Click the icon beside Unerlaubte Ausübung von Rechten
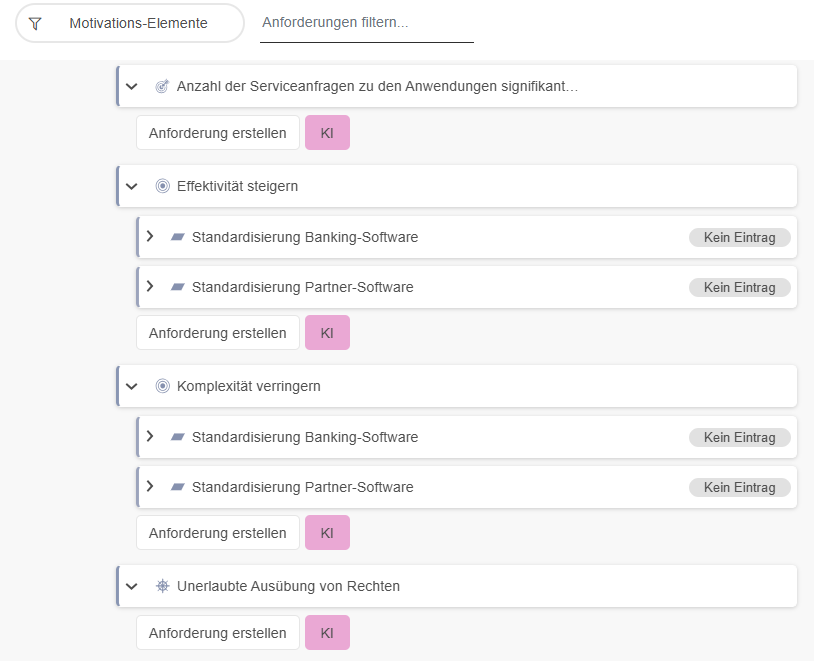 pyautogui.click(x=162, y=586)
